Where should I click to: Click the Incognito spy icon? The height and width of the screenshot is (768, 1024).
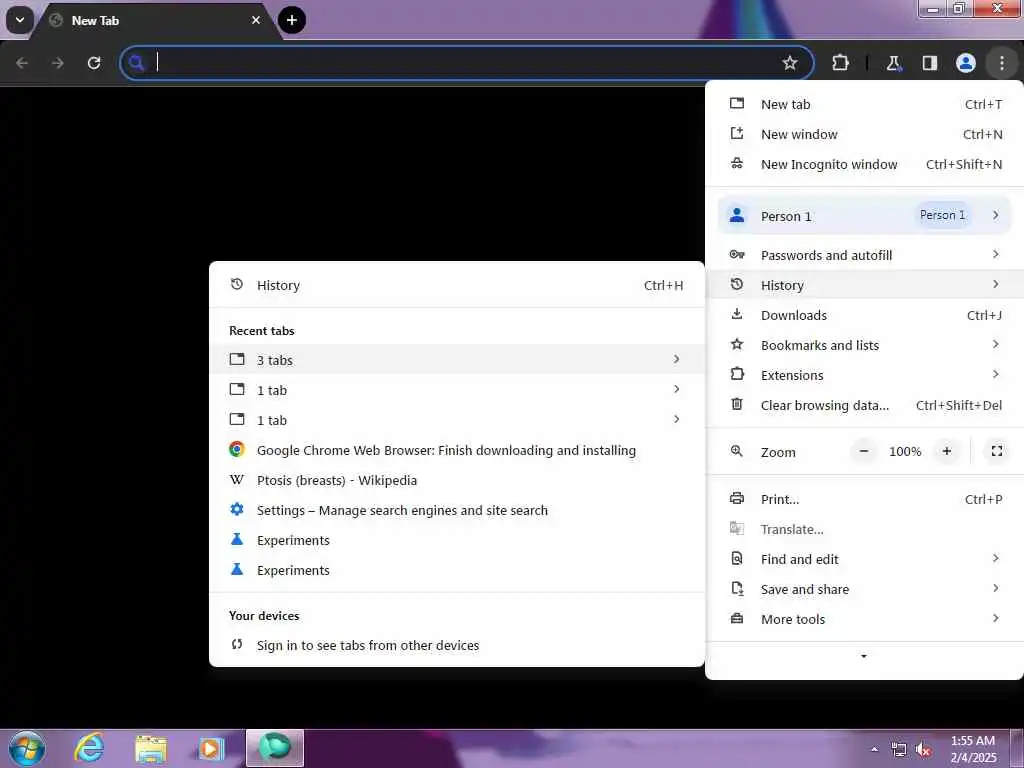(737, 164)
